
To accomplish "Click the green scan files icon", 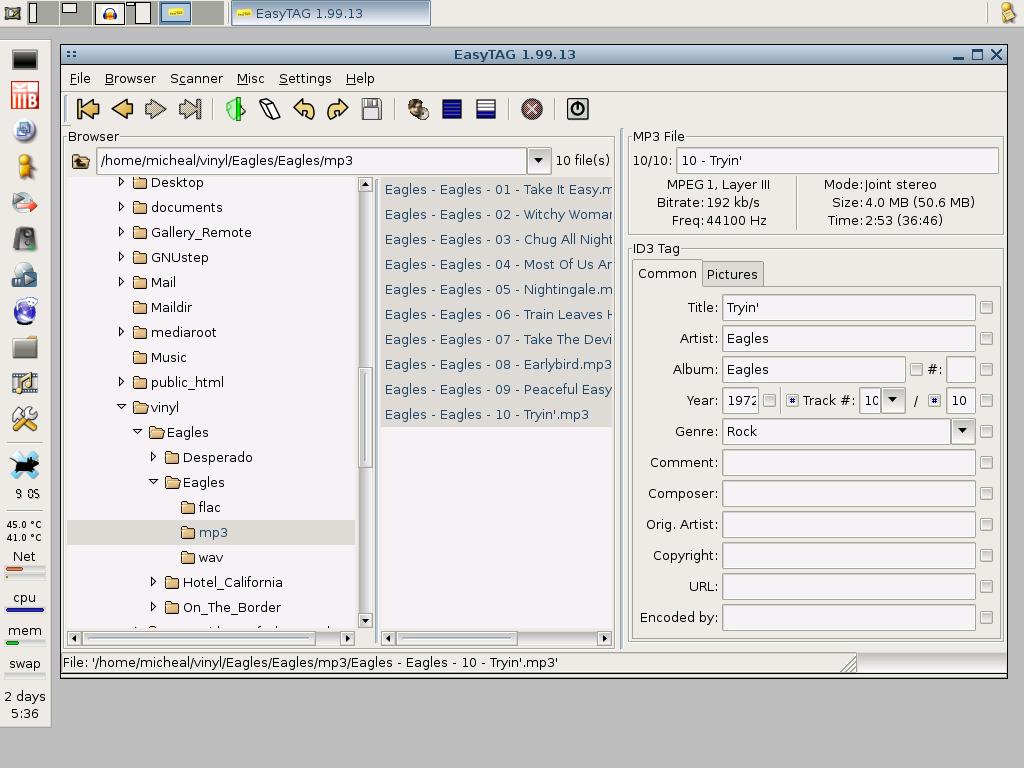I will pyautogui.click(x=236, y=109).
